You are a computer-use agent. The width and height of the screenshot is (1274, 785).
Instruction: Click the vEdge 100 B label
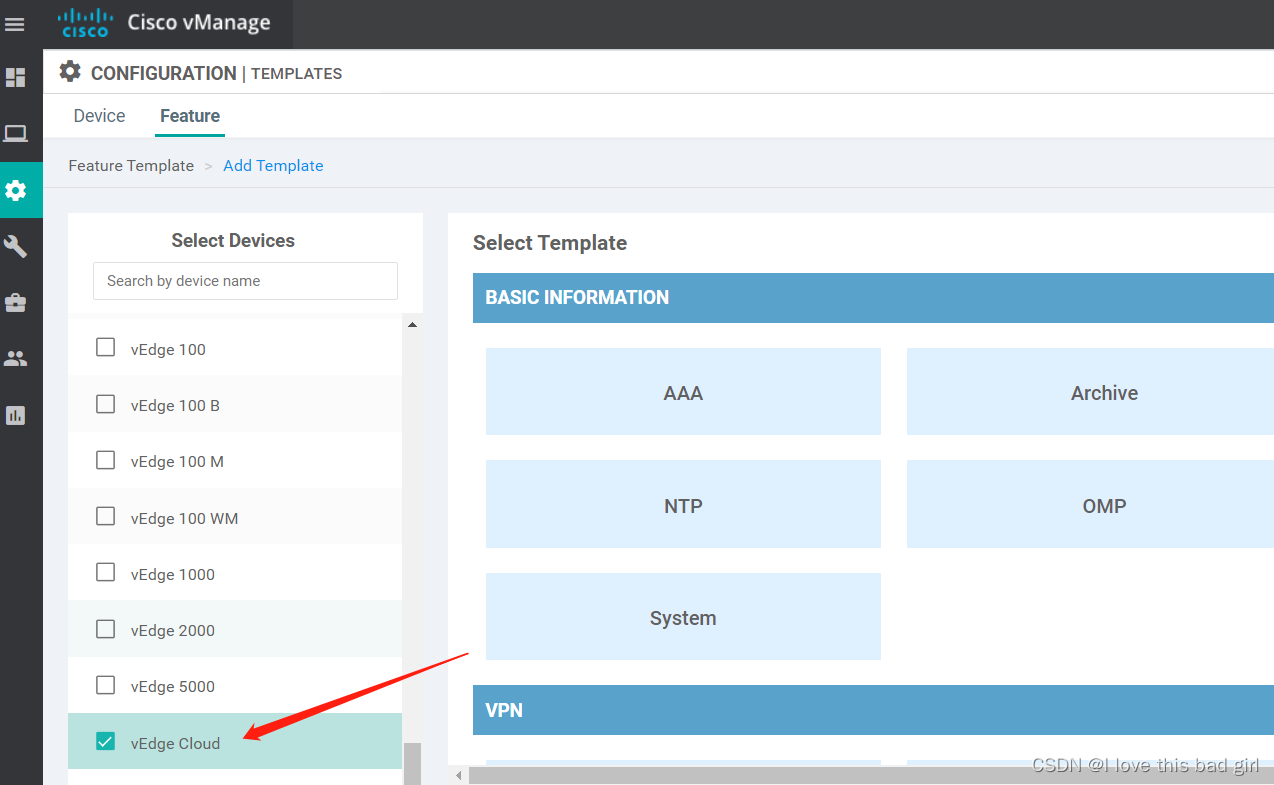point(175,405)
